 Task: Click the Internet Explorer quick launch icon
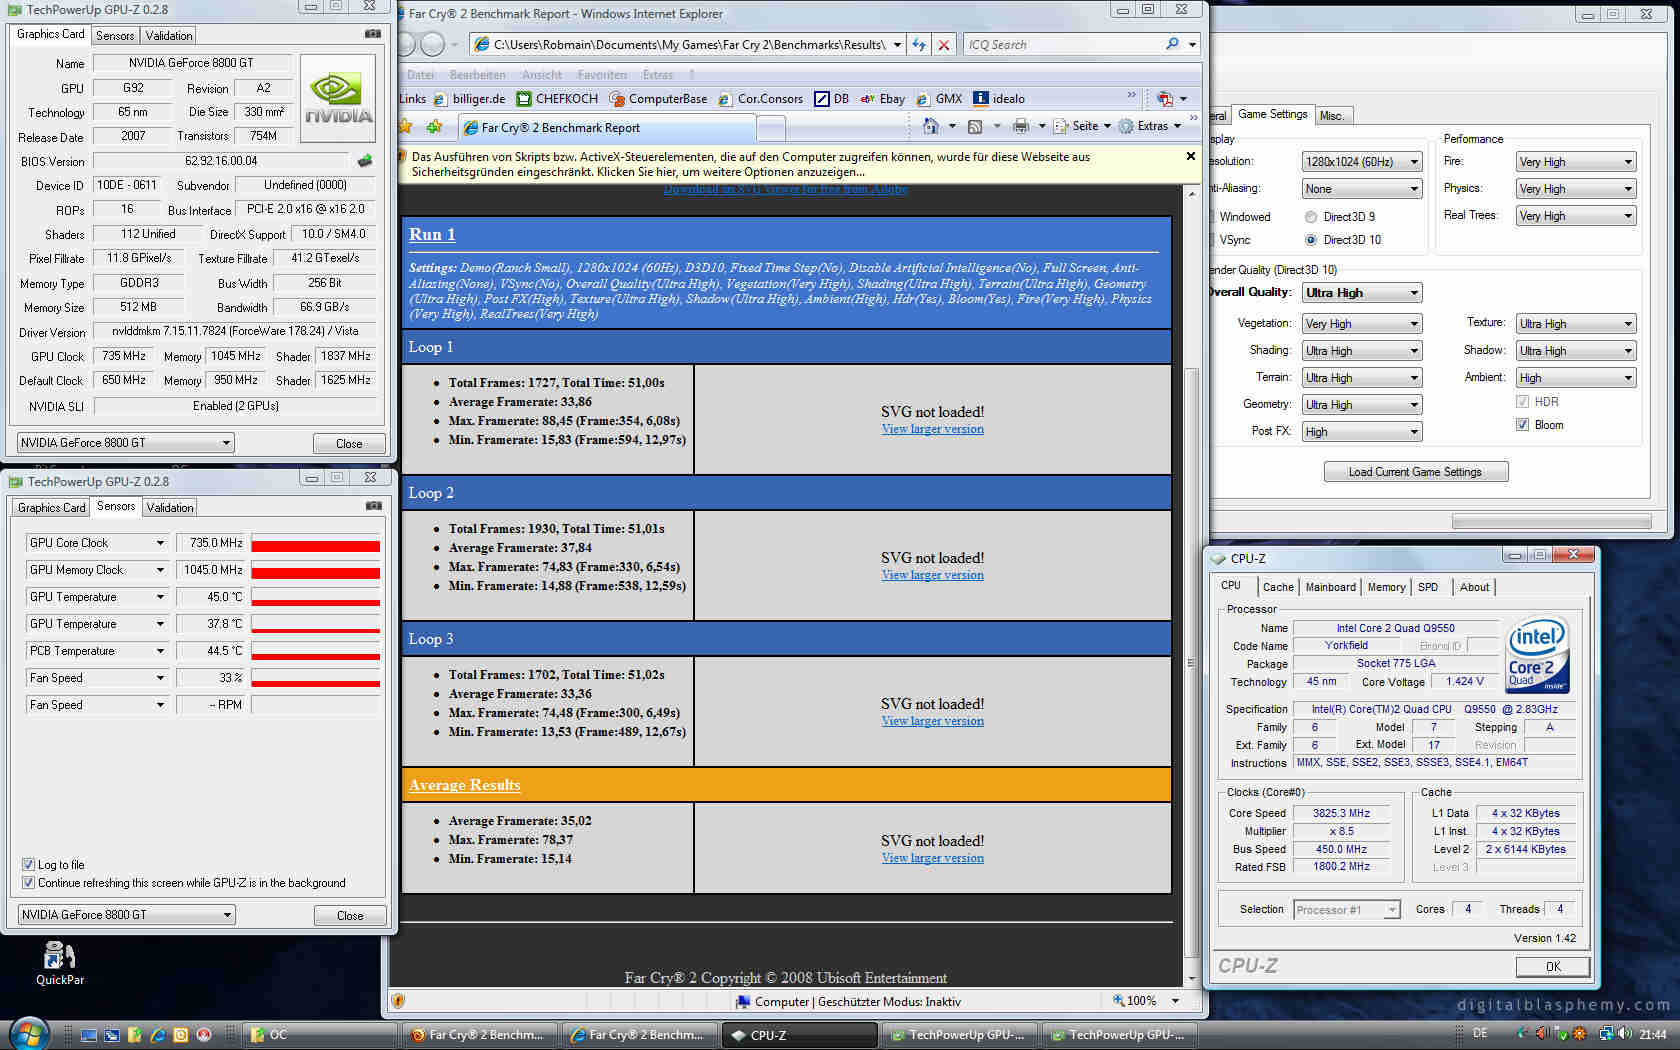pyautogui.click(x=157, y=1035)
